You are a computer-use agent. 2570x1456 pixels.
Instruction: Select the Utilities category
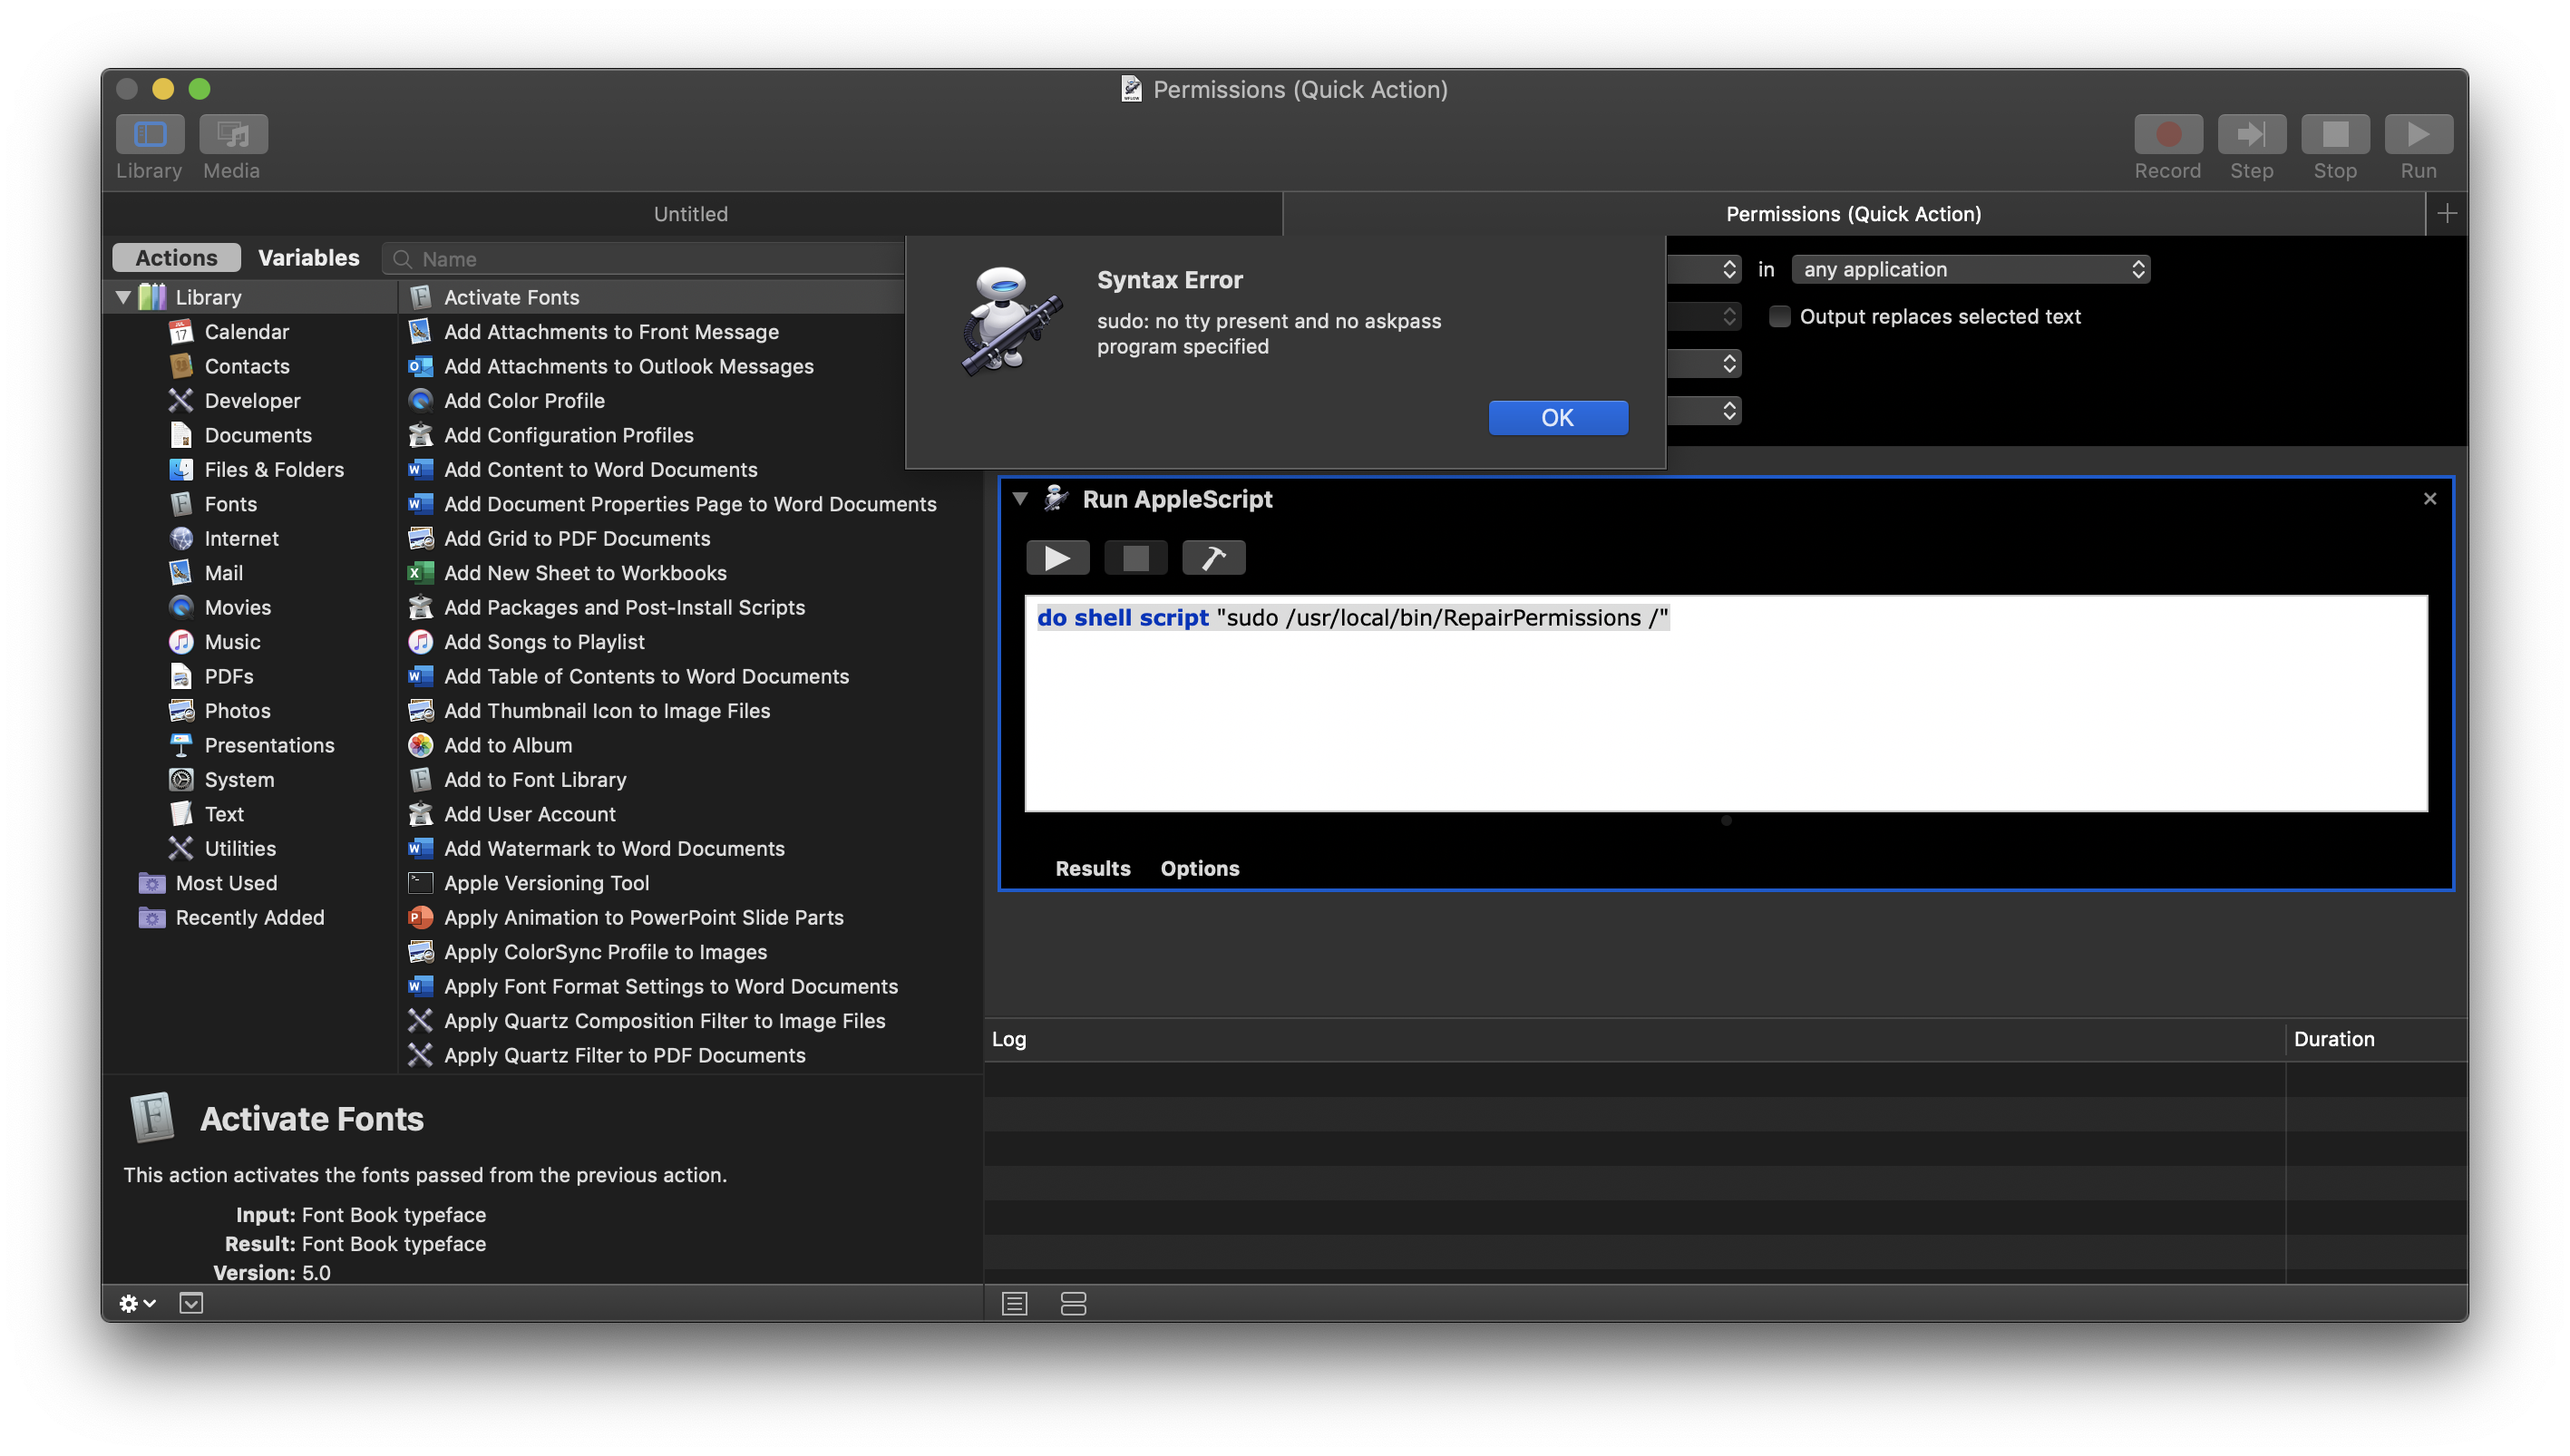(x=239, y=848)
